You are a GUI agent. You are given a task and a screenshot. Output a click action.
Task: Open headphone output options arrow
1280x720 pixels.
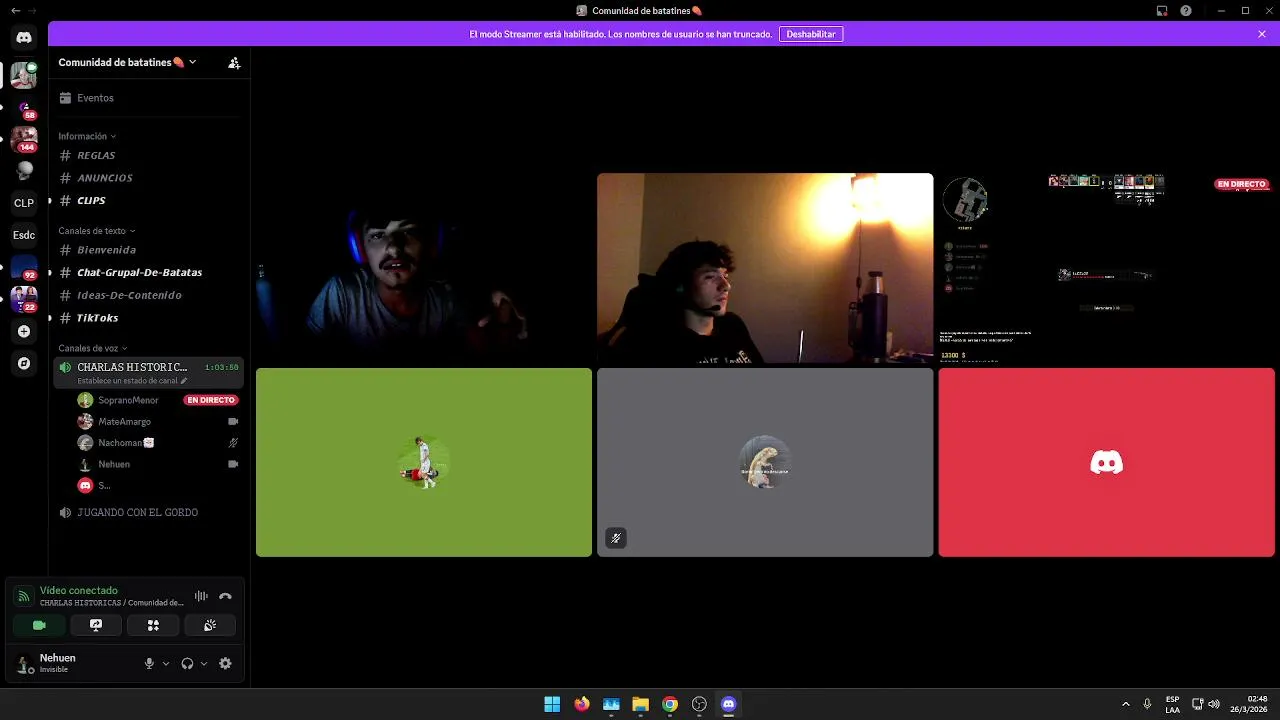coord(204,663)
